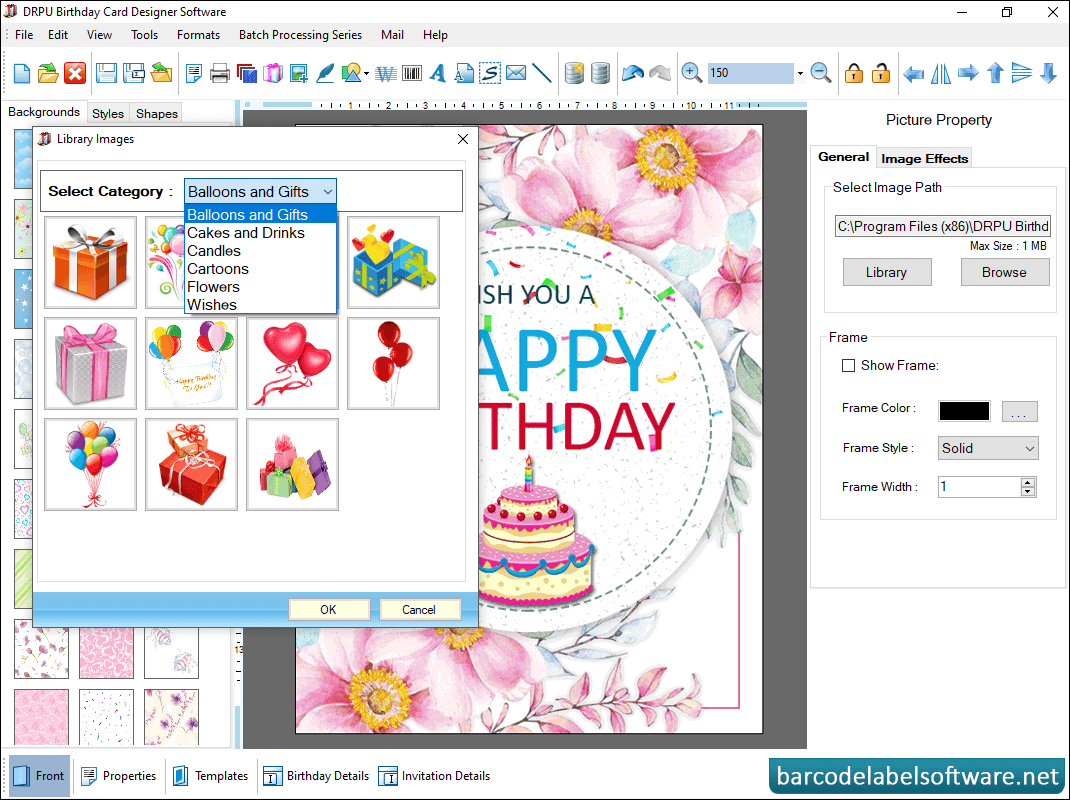Click Cancel in the Library Images dialog

[419, 610]
